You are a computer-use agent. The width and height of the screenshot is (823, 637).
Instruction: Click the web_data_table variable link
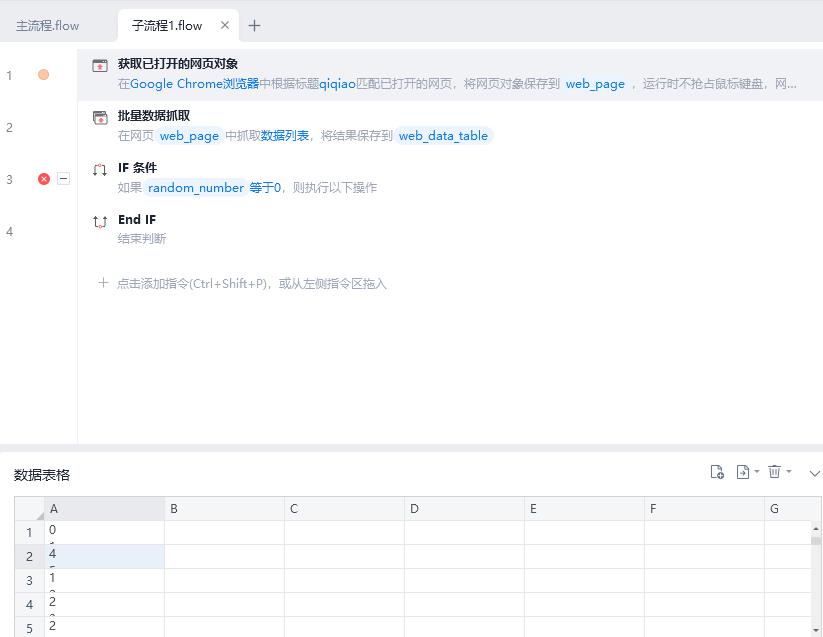pos(443,136)
